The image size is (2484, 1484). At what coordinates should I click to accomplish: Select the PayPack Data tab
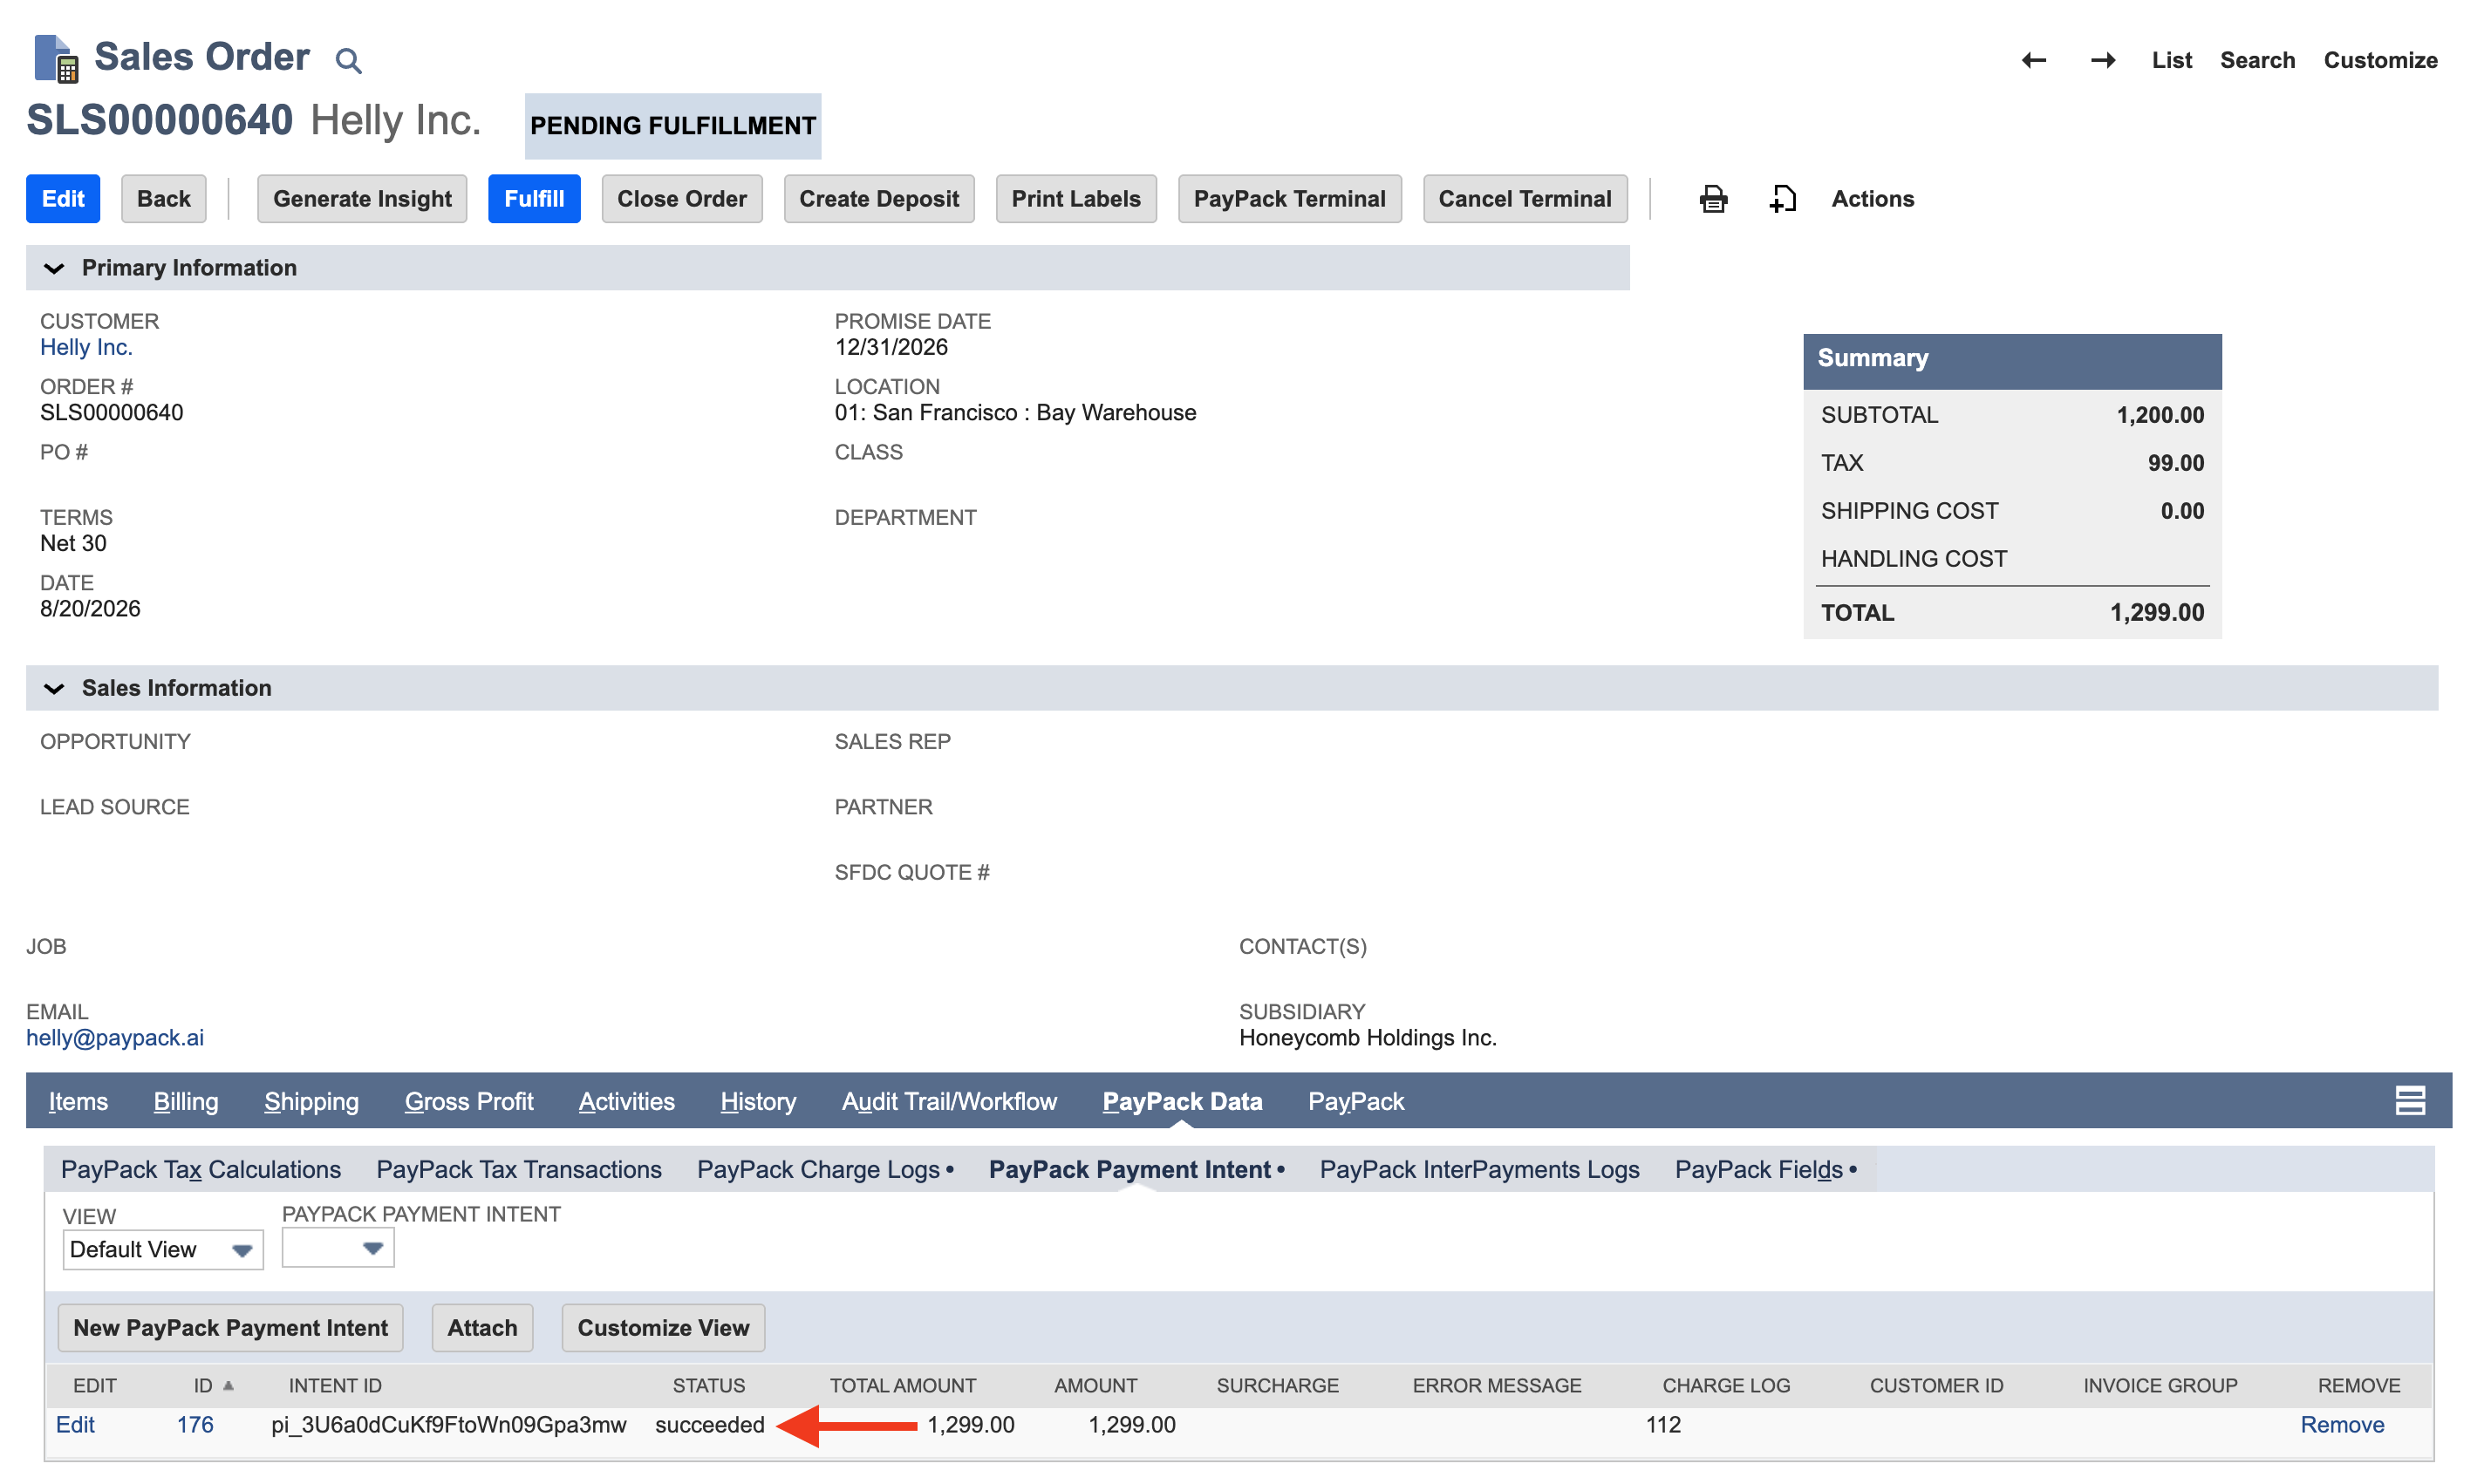[x=1182, y=1101]
